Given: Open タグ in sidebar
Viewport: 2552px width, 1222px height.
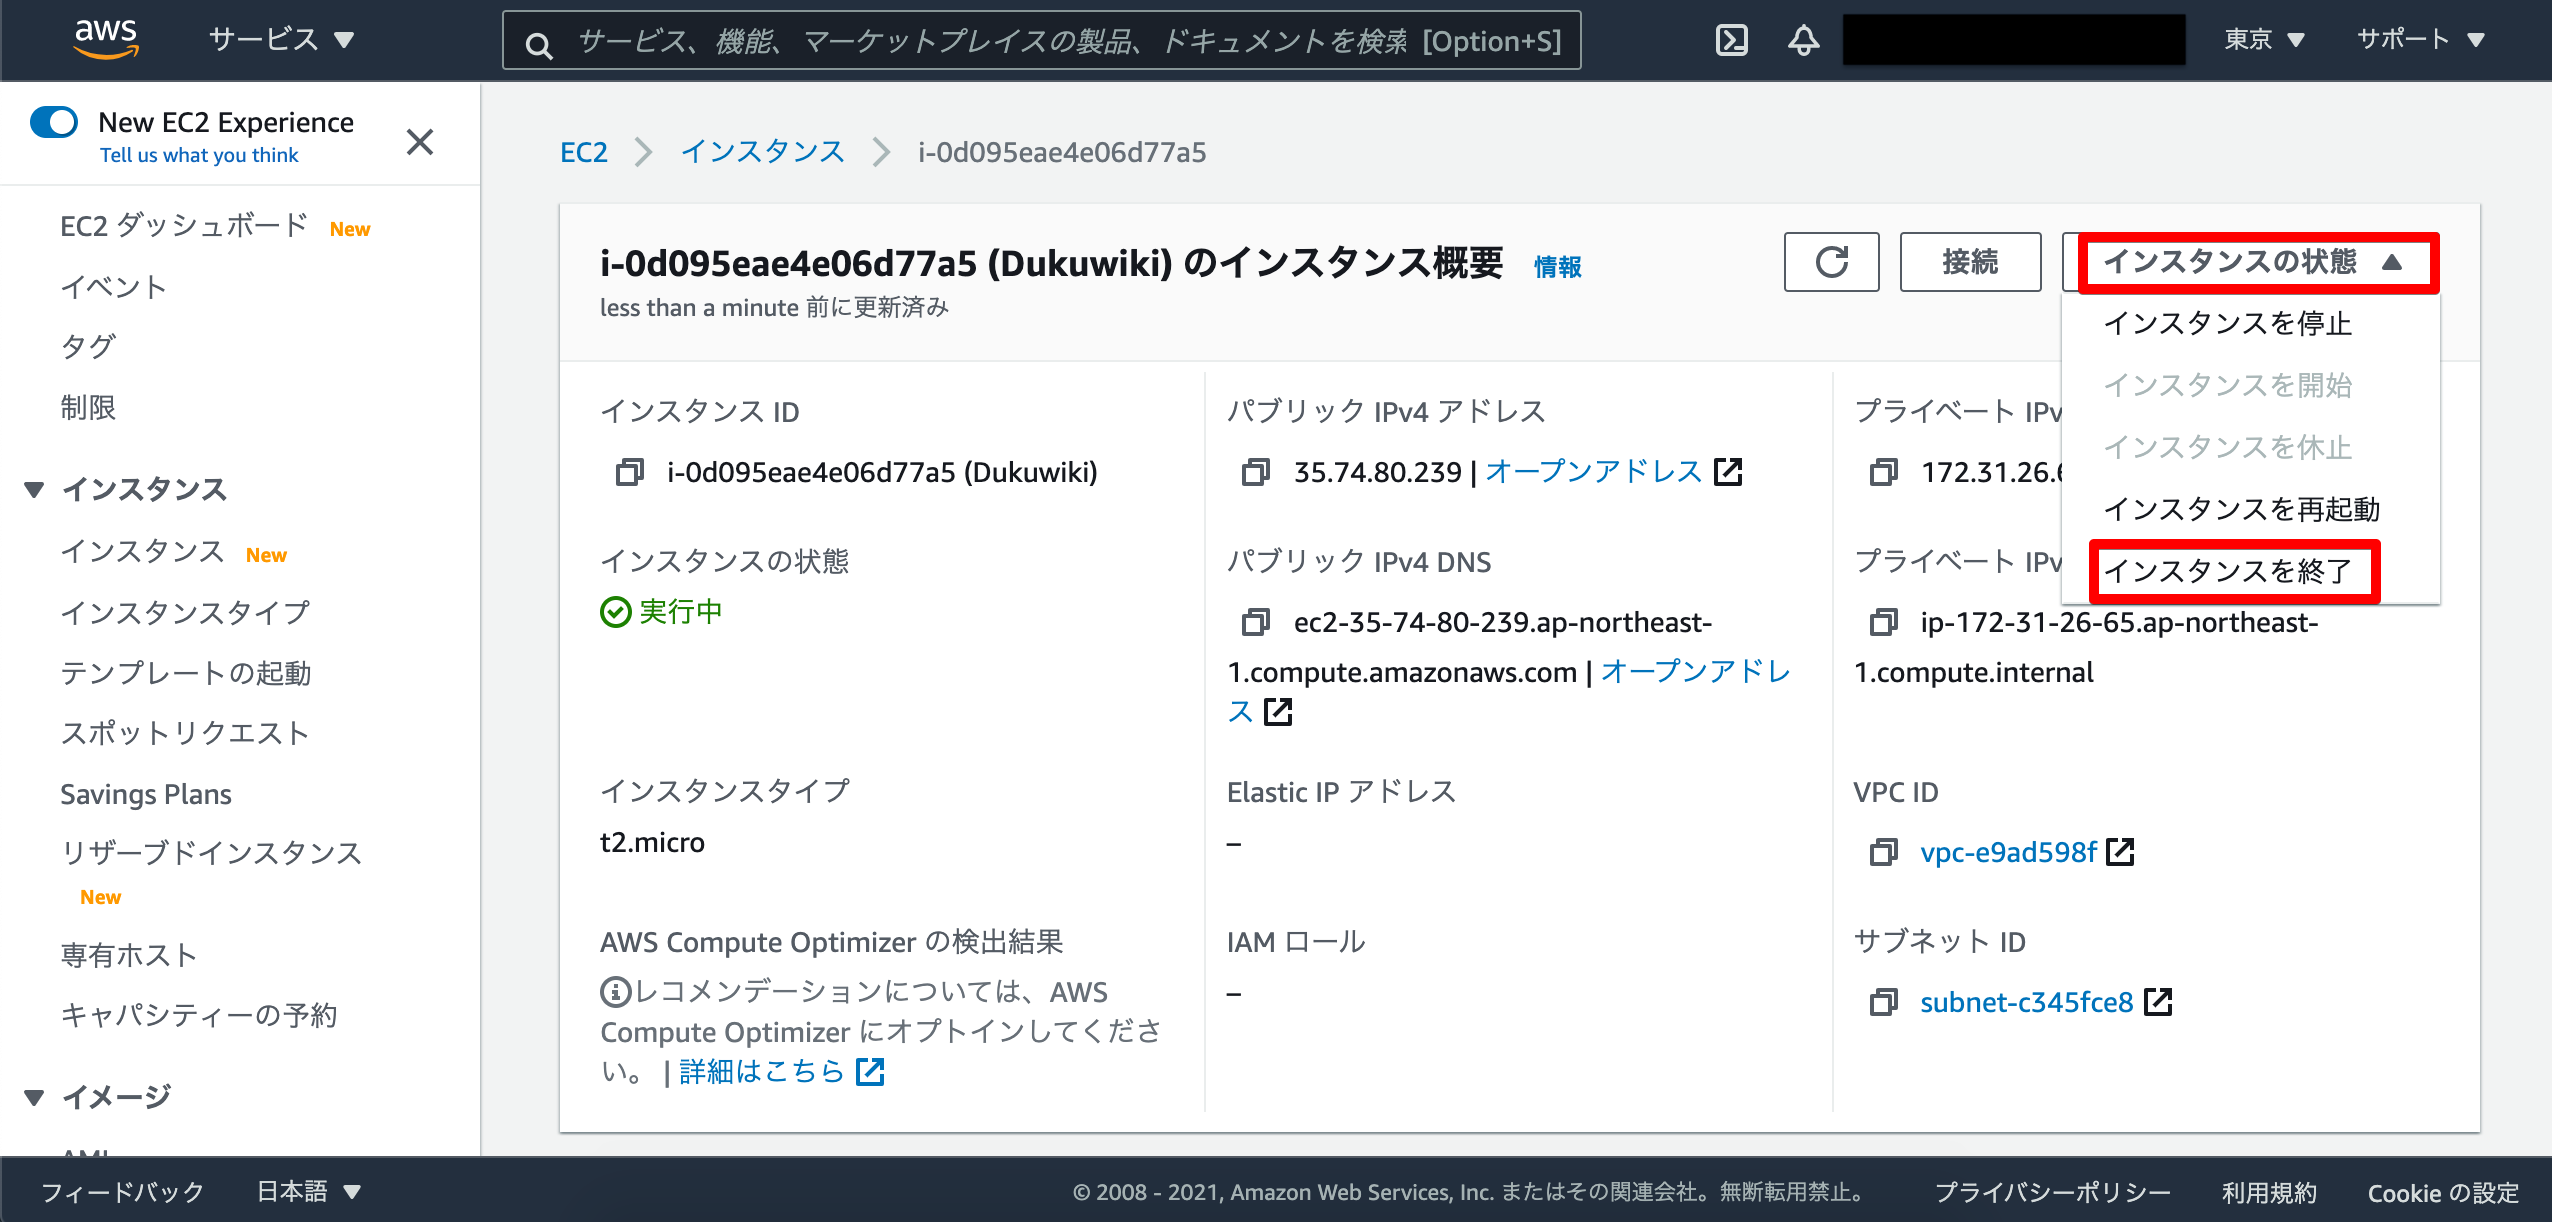Looking at the screenshot, I should point(89,347).
